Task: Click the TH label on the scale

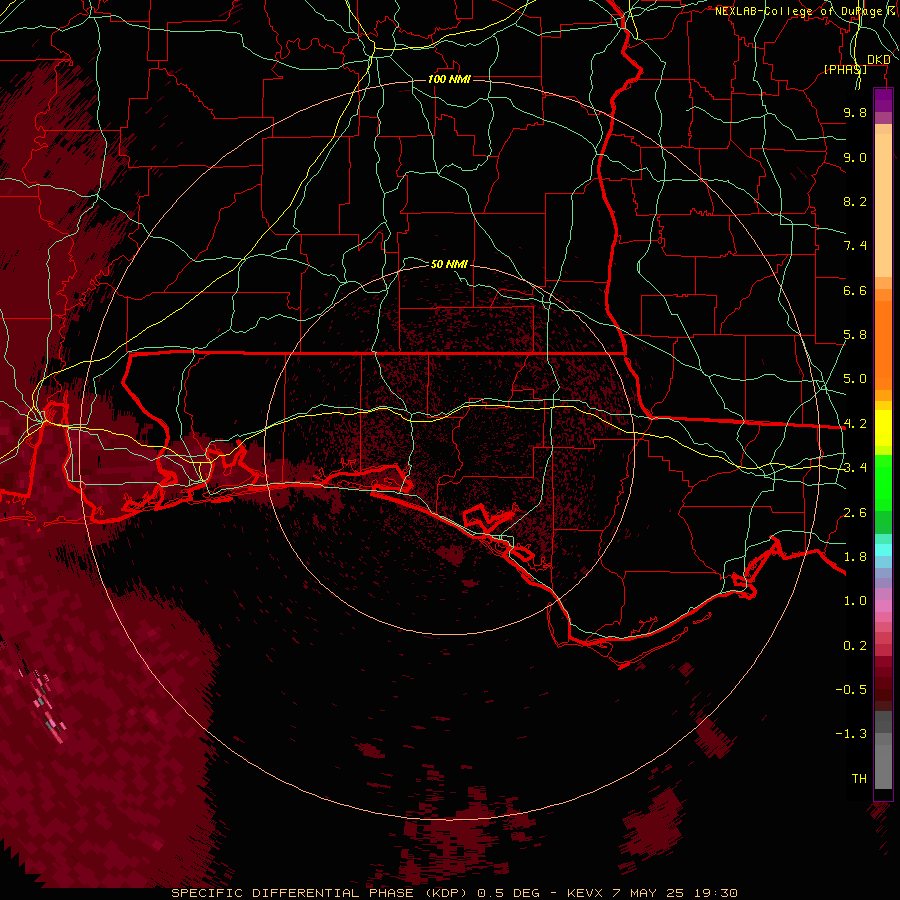Action: (859, 779)
